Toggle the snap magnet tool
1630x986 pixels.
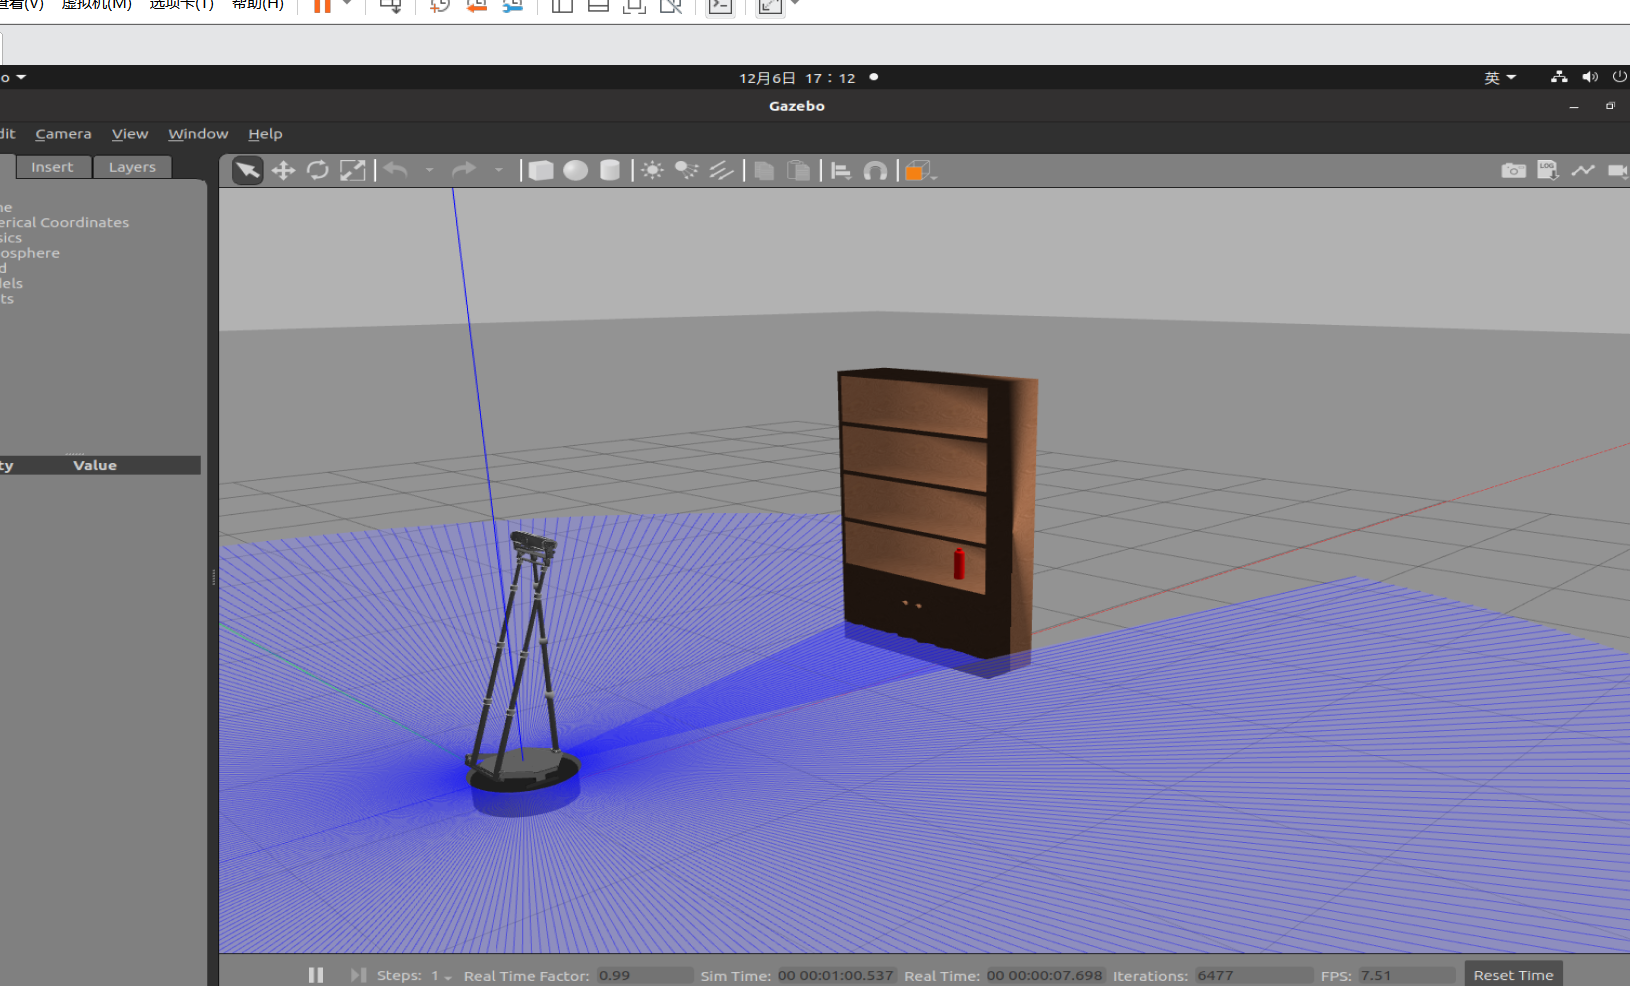[x=875, y=171]
